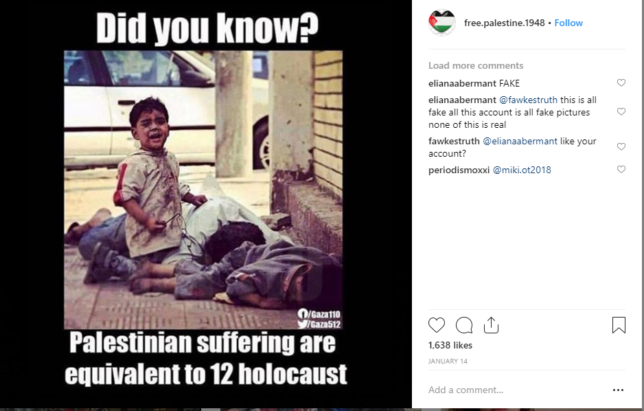Like the elianaabermant FAKE comment
The image size is (644, 411).
pos(621,83)
